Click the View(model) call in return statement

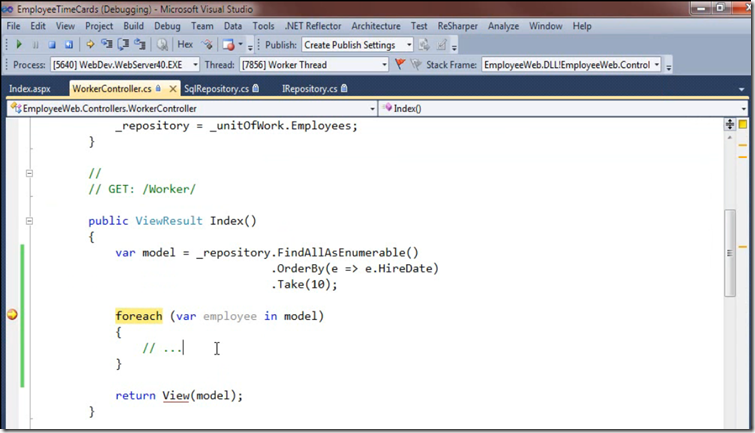pyautogui.click(x=199, y=395)
